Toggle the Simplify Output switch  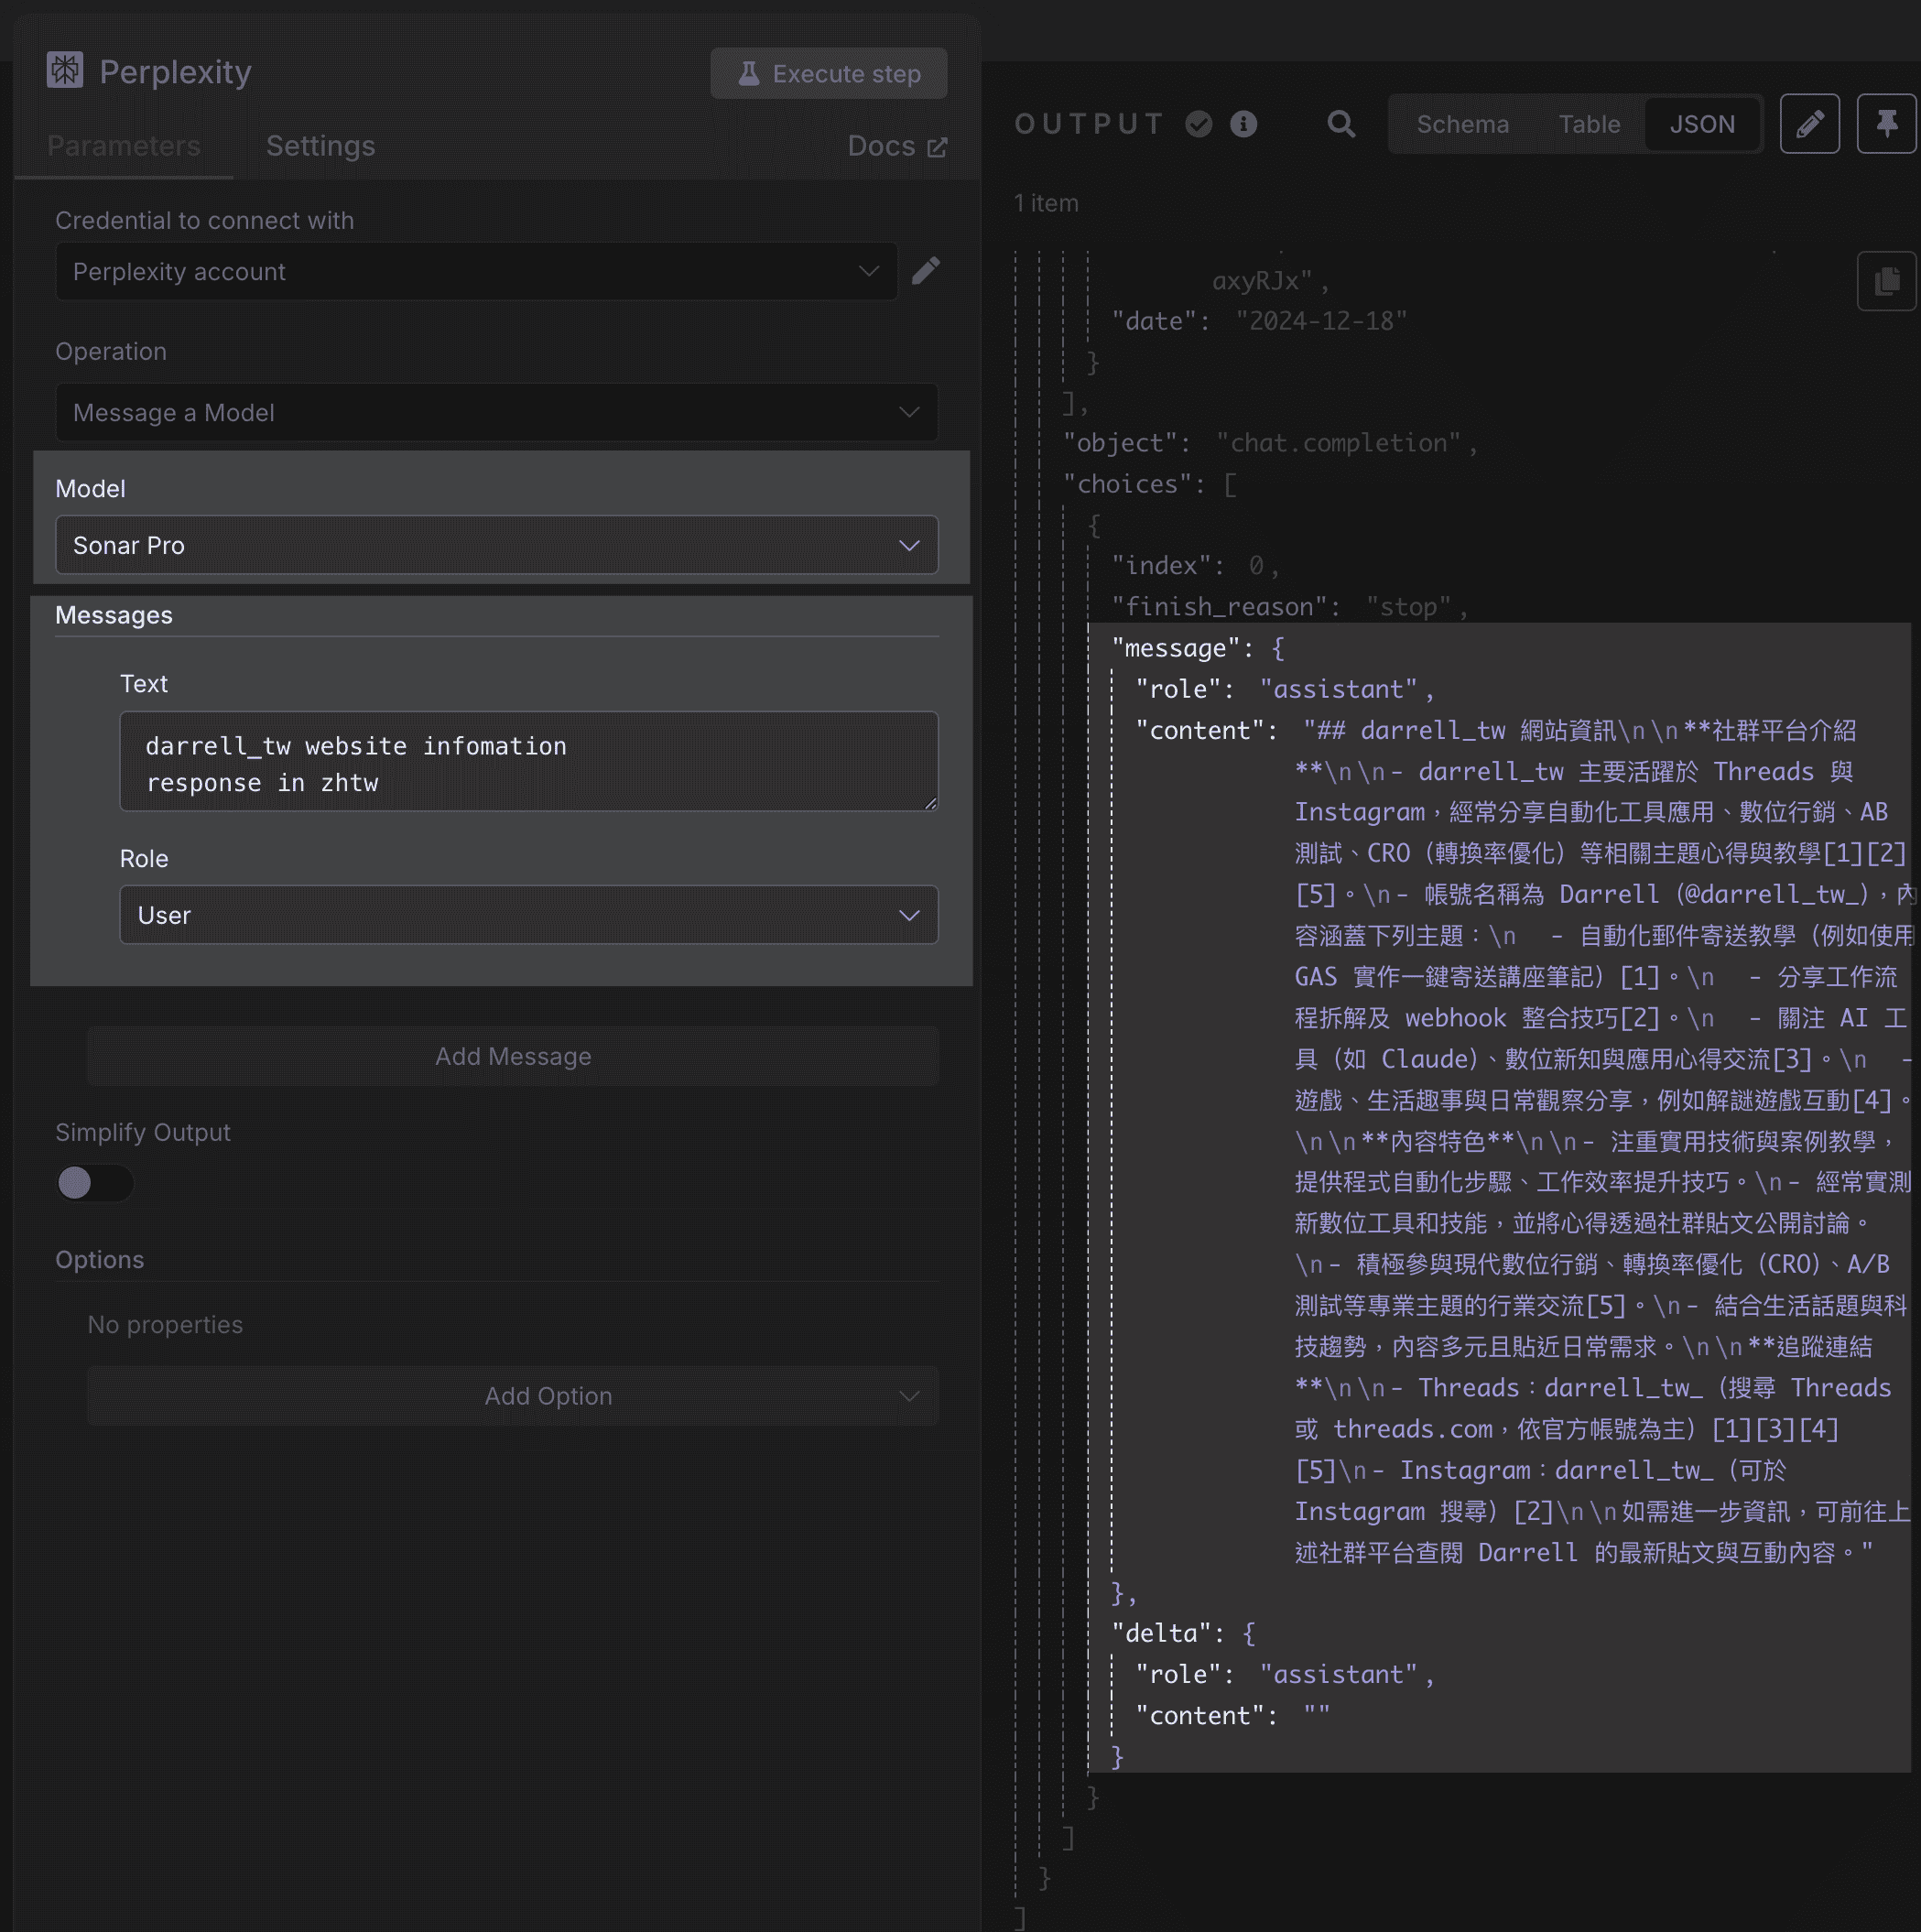coord(94,1183)
